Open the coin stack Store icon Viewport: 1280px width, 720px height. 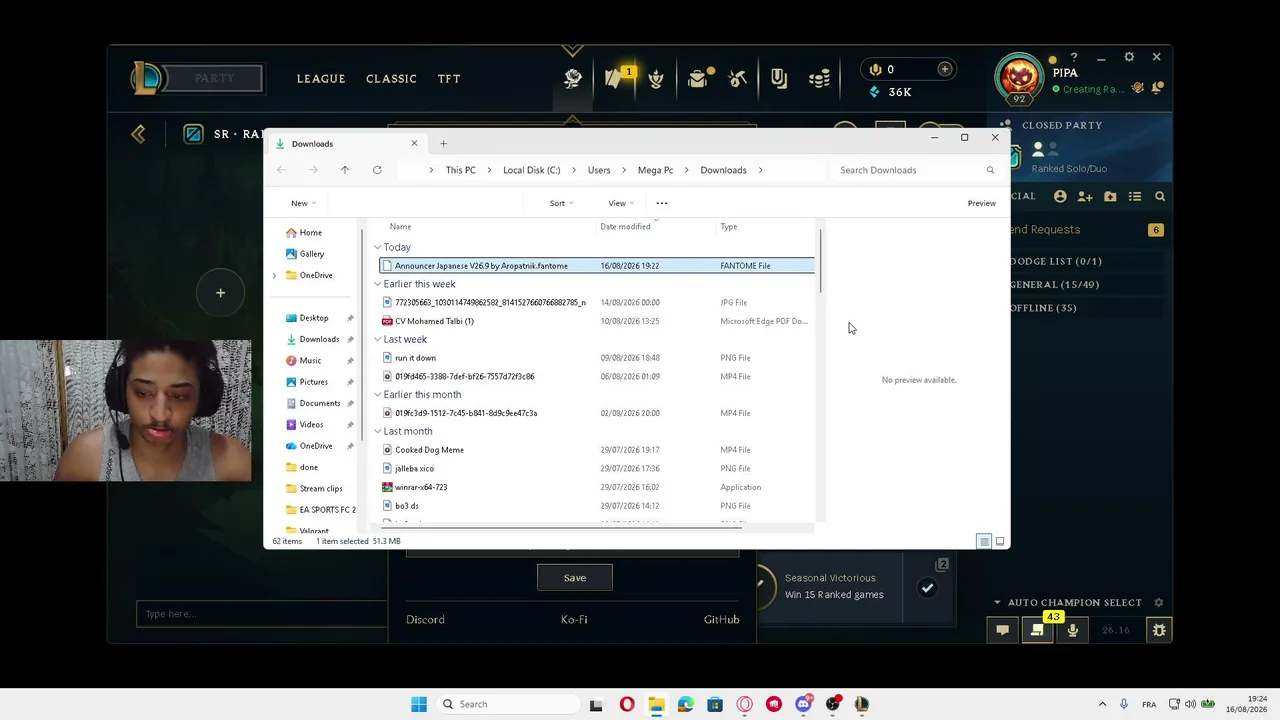coord(819,79)
